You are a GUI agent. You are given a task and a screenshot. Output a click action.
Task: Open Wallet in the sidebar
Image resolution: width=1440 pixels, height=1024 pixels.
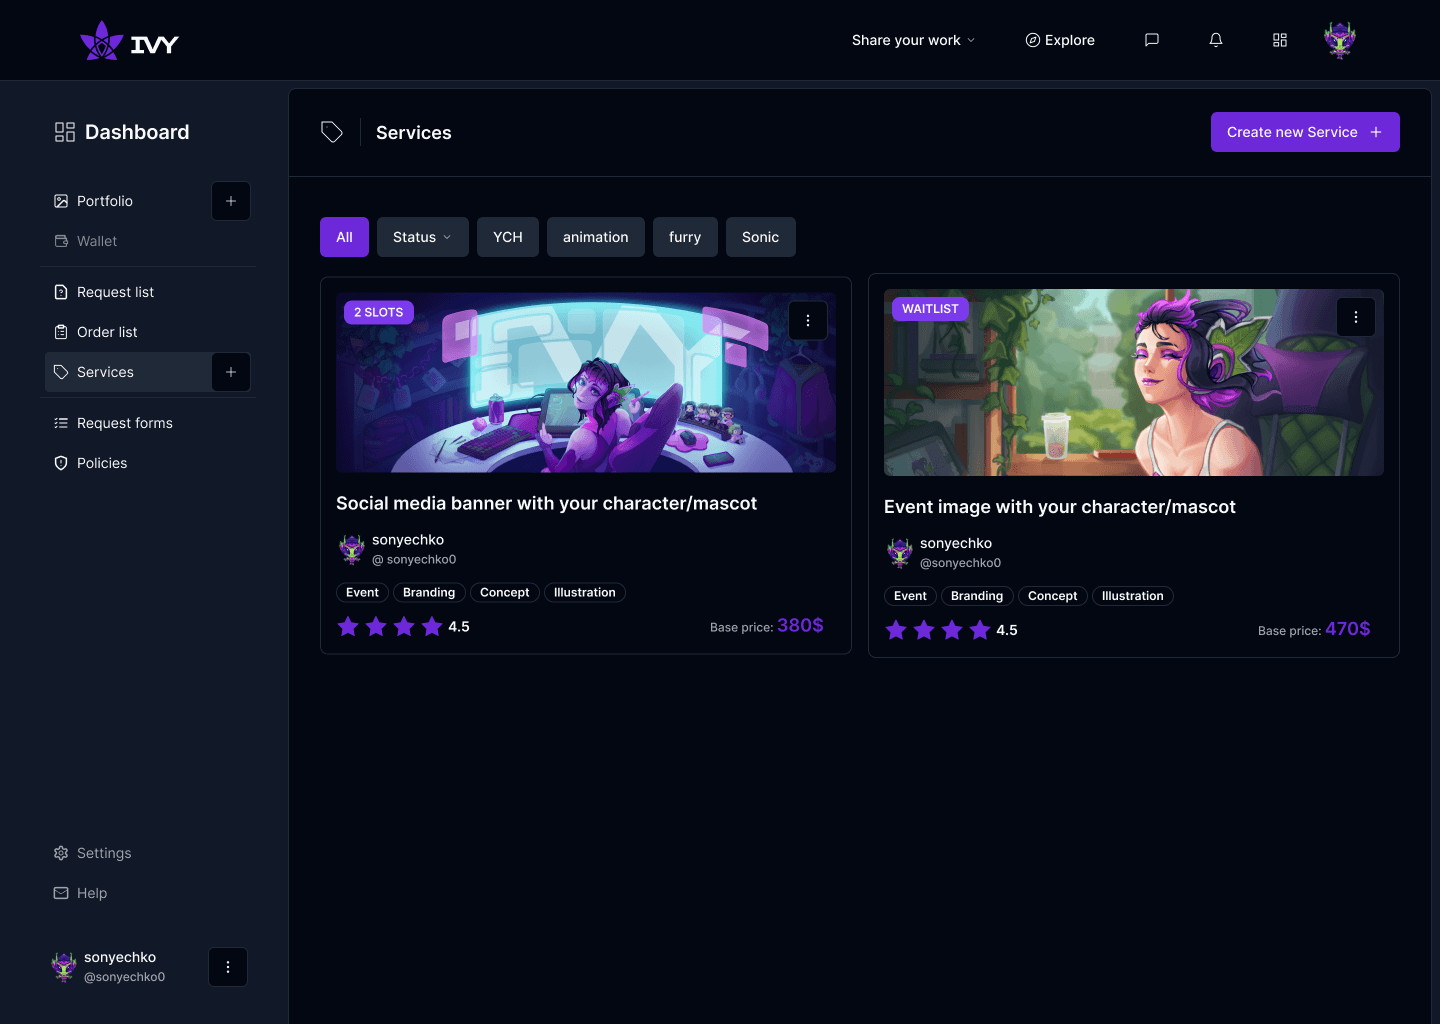(x=97, y=241)
